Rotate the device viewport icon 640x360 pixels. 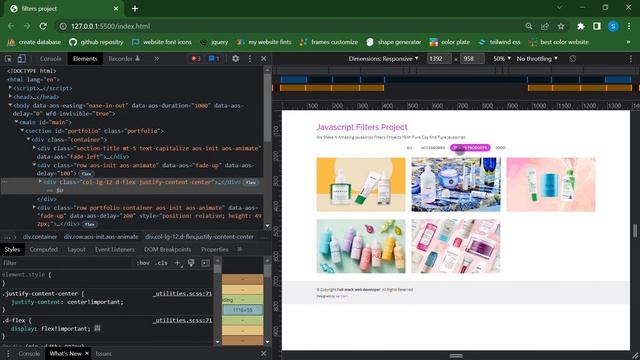click(x=573, y=59)
